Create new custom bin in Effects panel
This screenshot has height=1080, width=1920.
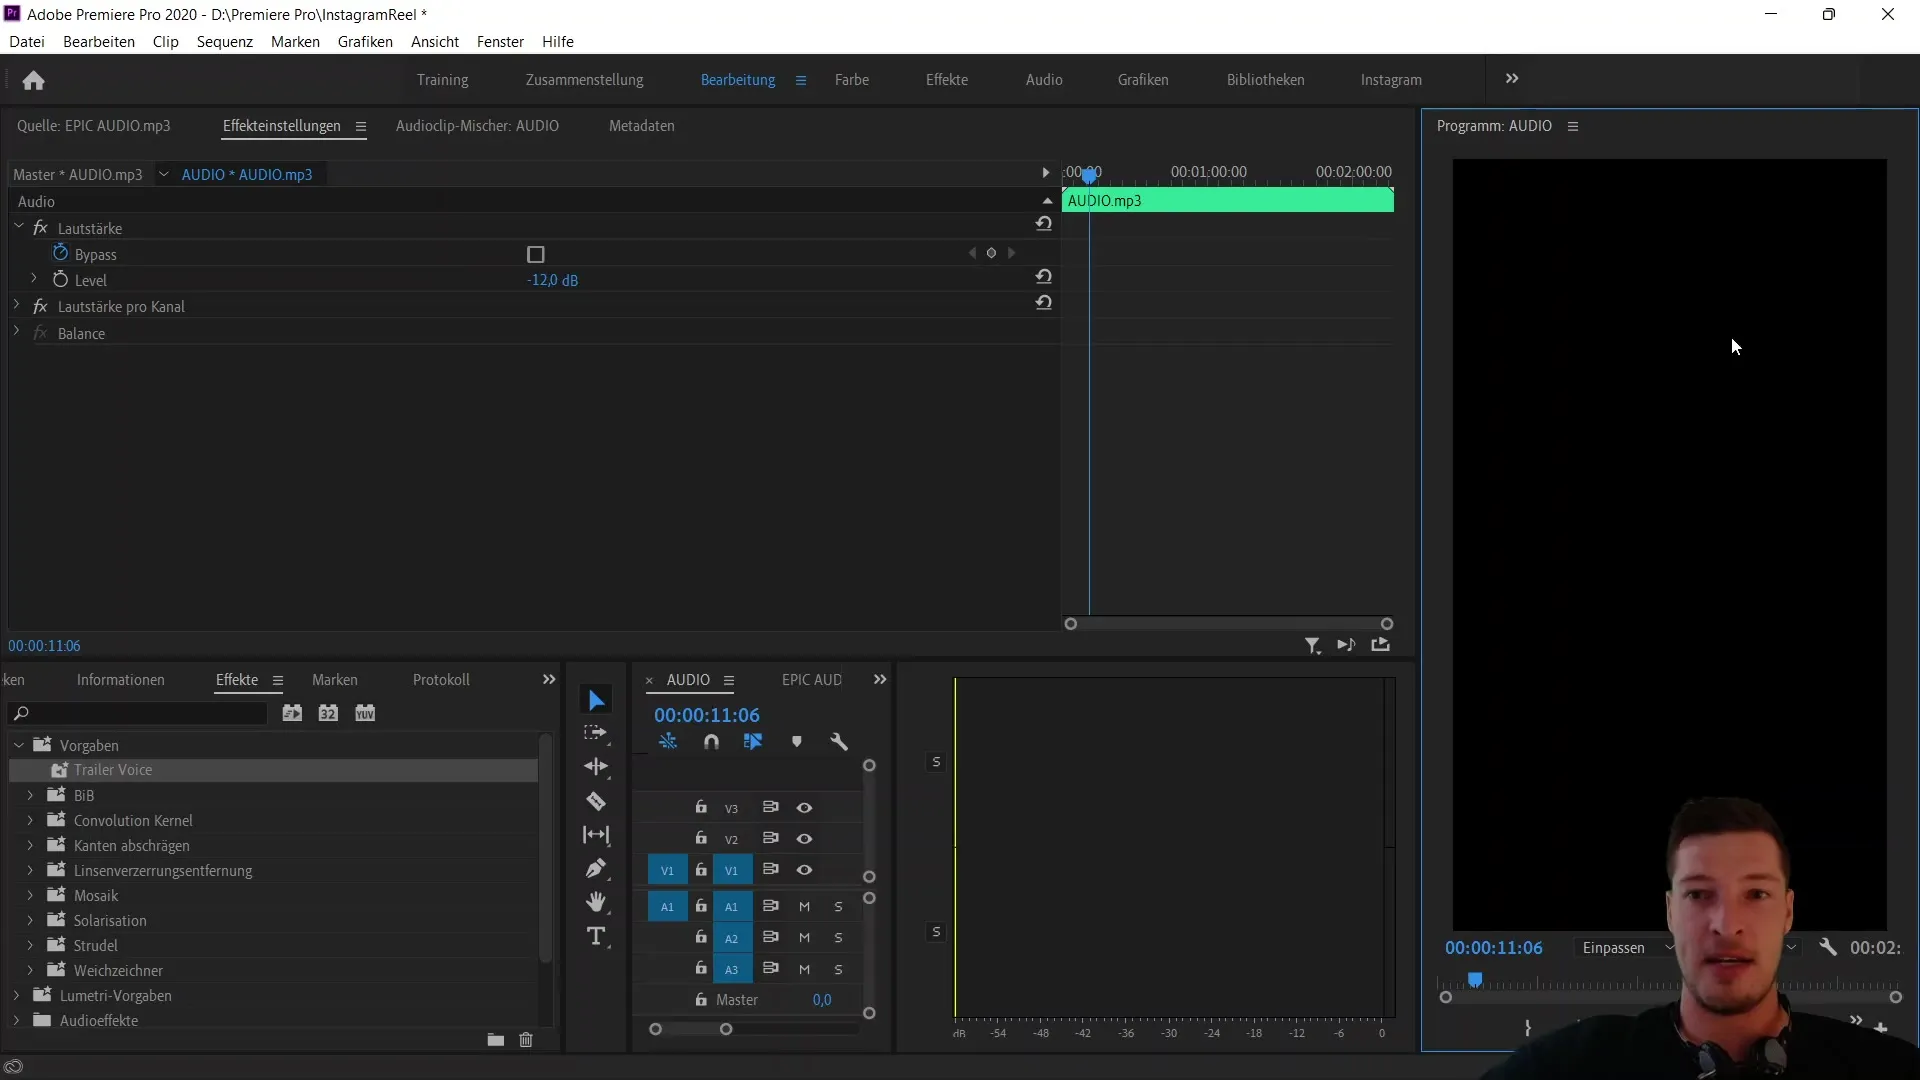pyautogui.click(x=495, y=1040)
